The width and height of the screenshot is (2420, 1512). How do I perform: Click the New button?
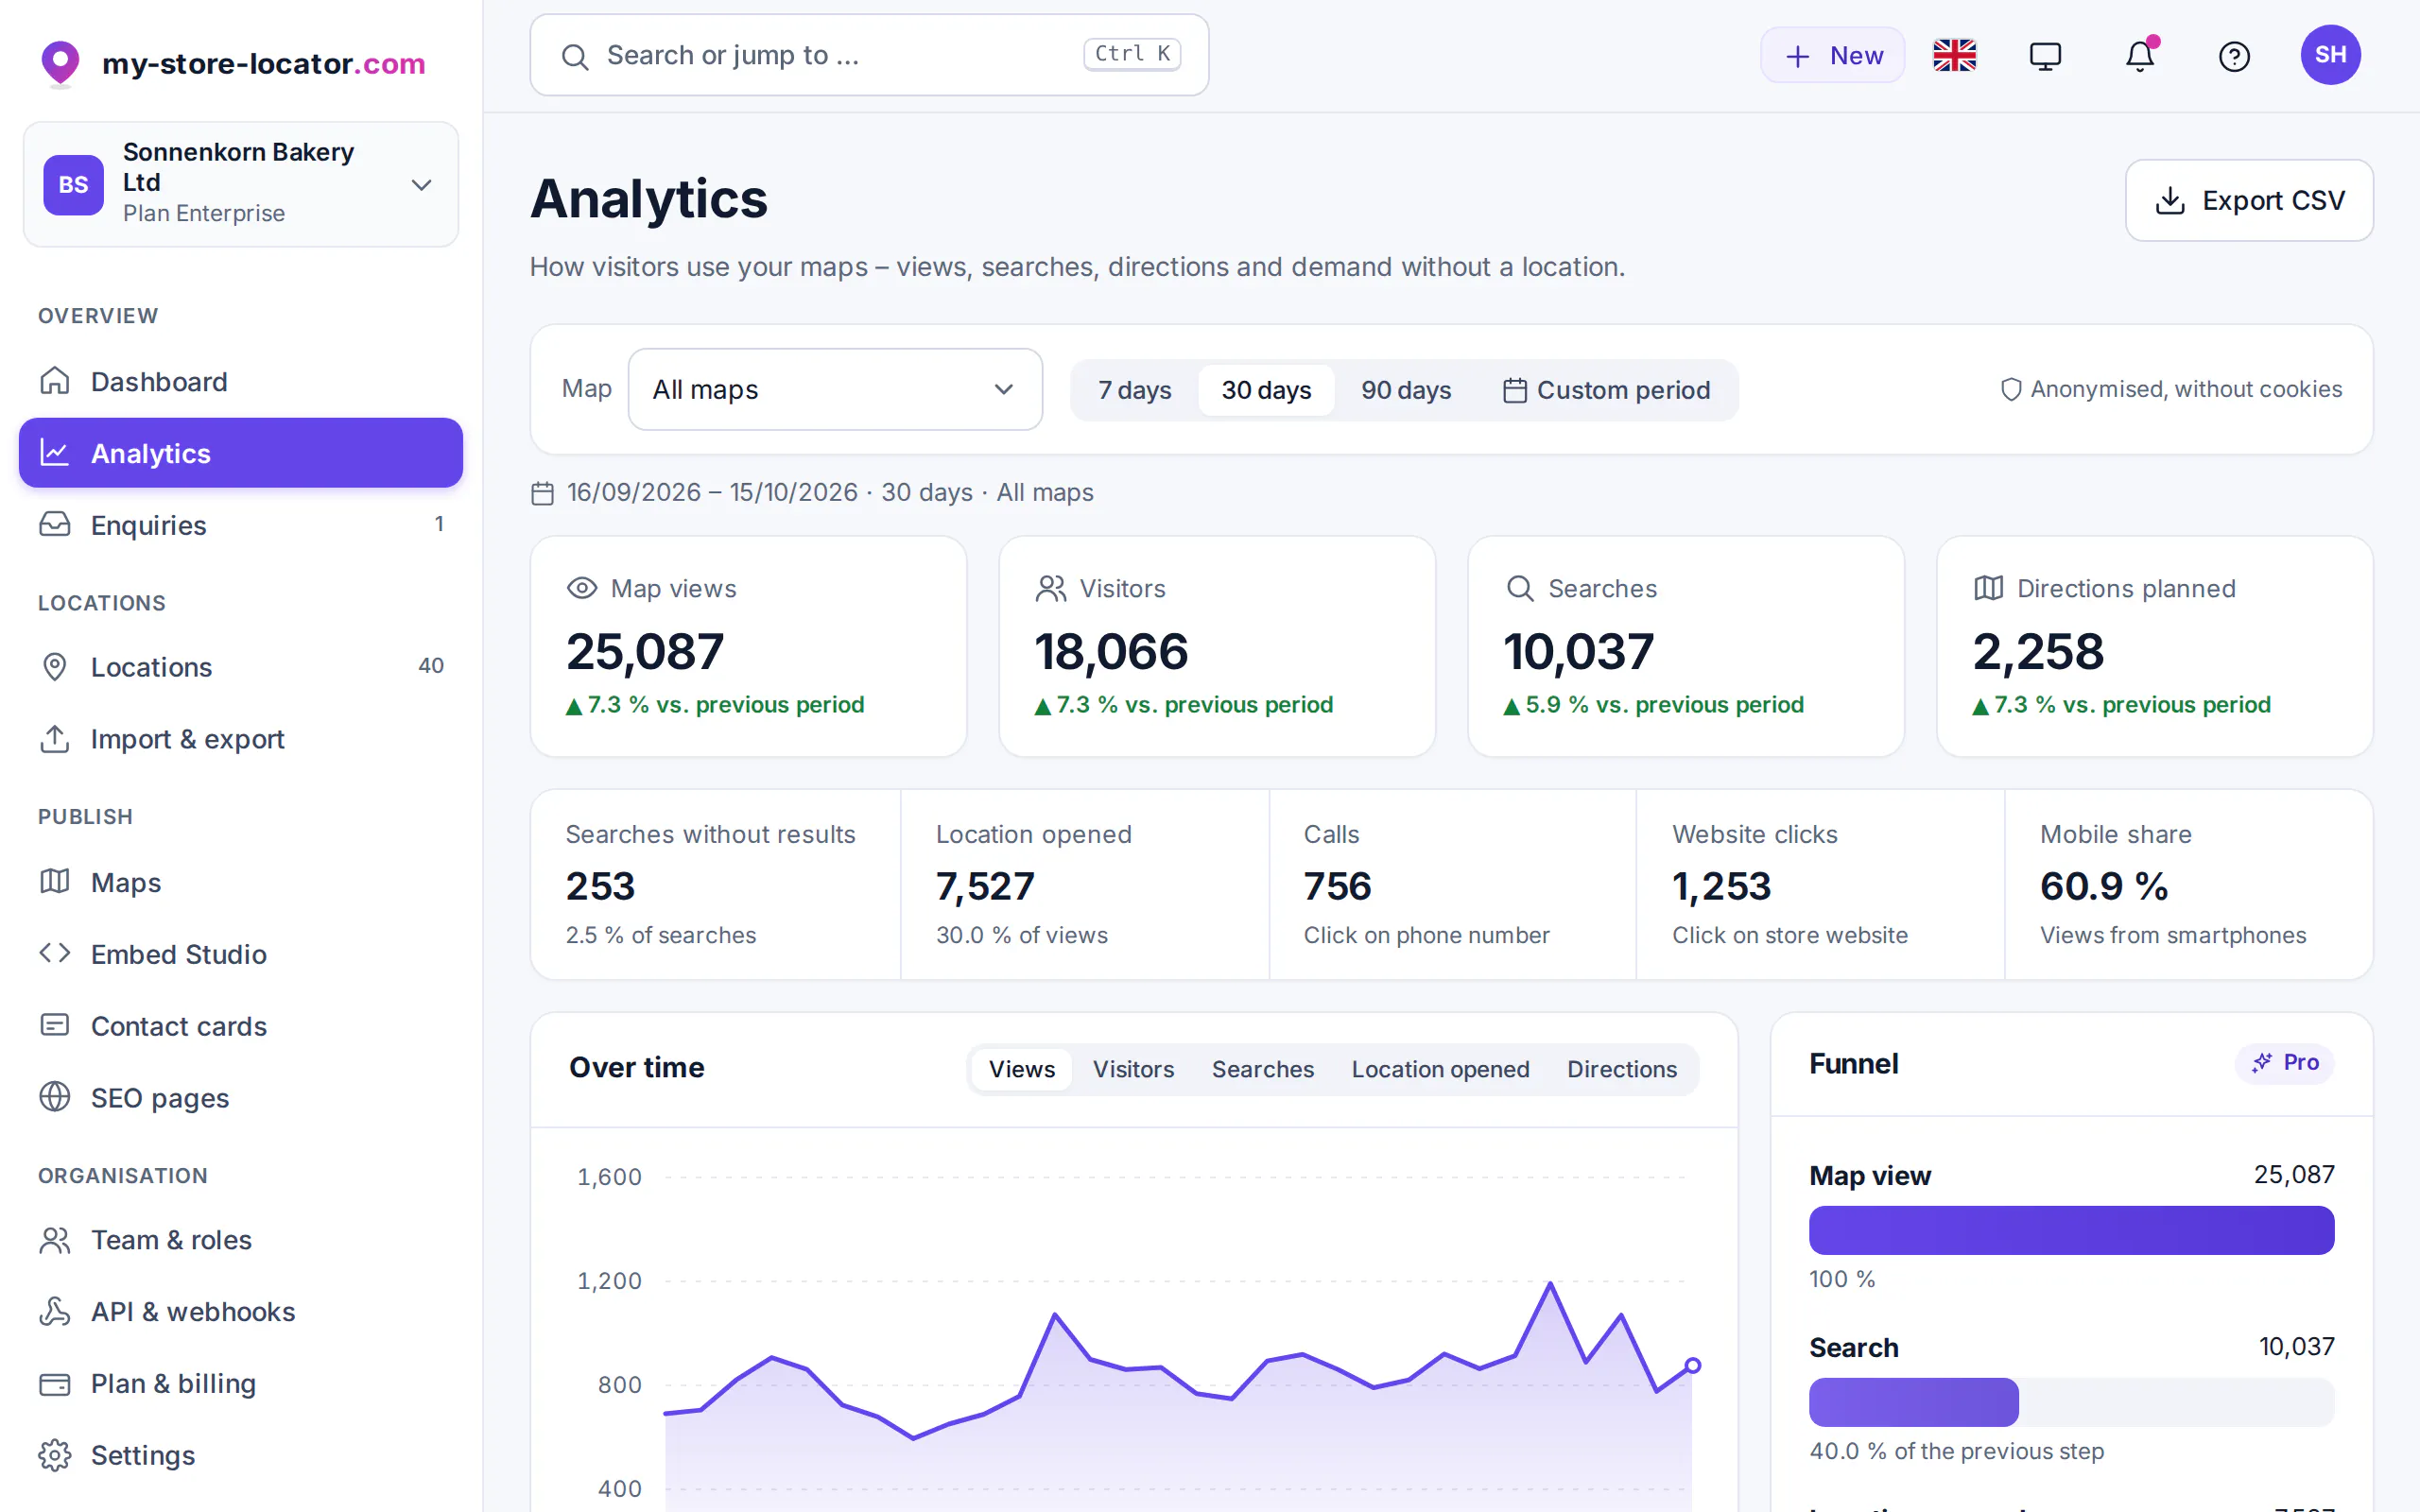pyautogui.click(x=1832, y=55)
